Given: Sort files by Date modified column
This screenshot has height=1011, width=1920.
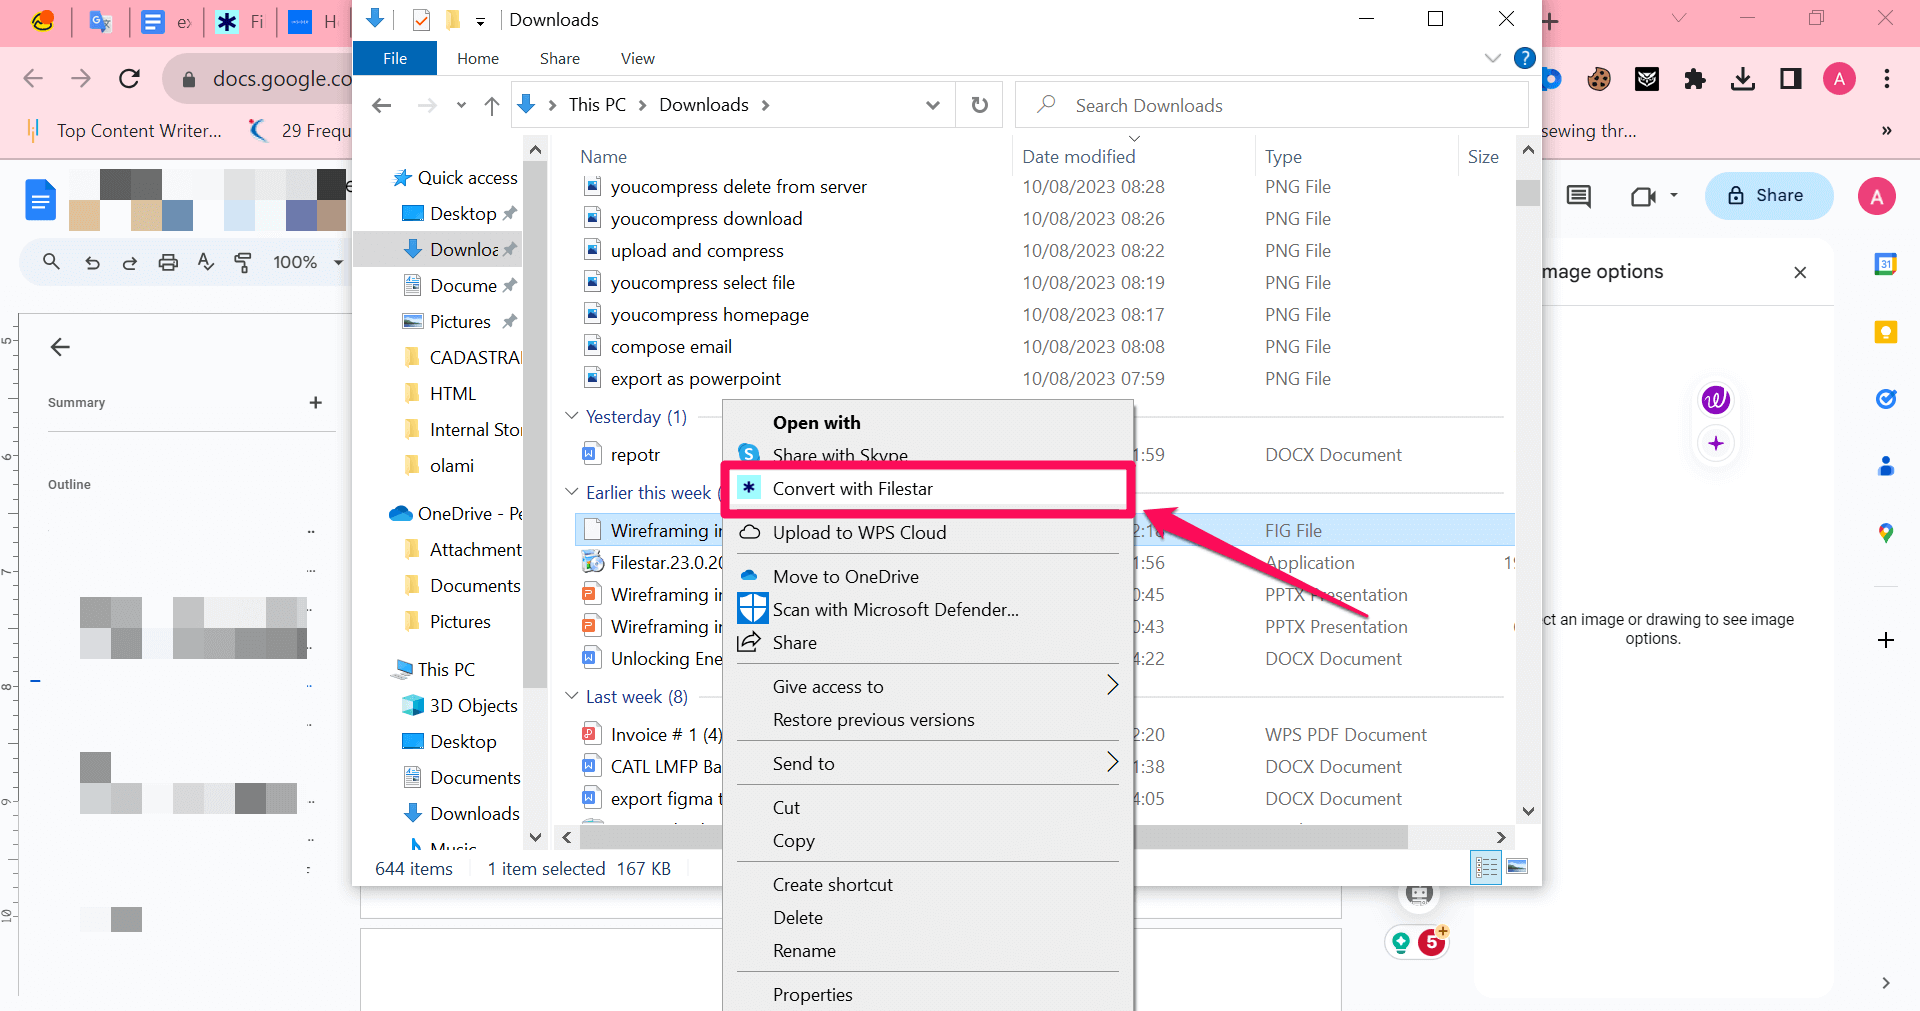Looking at the screenshot, I should pyautogui.click(x=1078, y=156).
